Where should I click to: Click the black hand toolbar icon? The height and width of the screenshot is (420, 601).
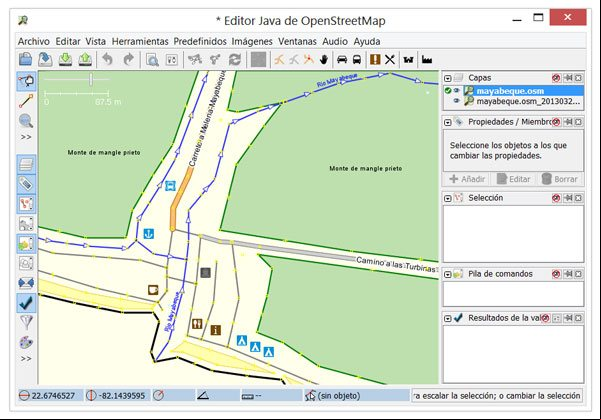point(324,60)
